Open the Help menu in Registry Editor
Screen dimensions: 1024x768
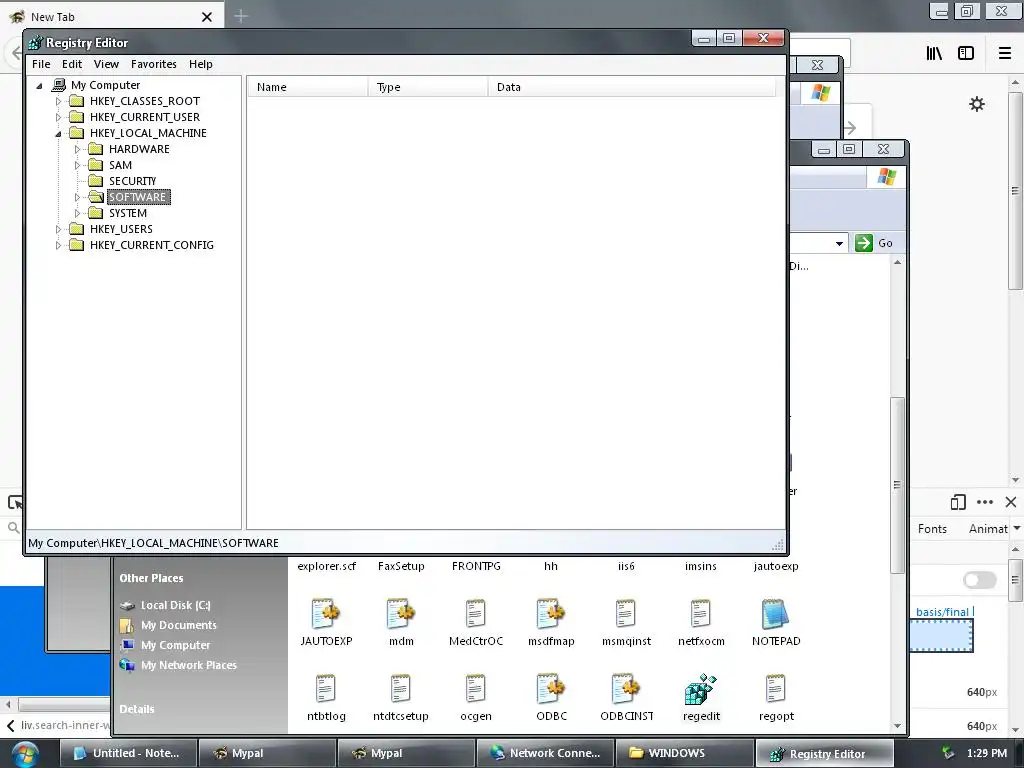click(x=200, y=64)
